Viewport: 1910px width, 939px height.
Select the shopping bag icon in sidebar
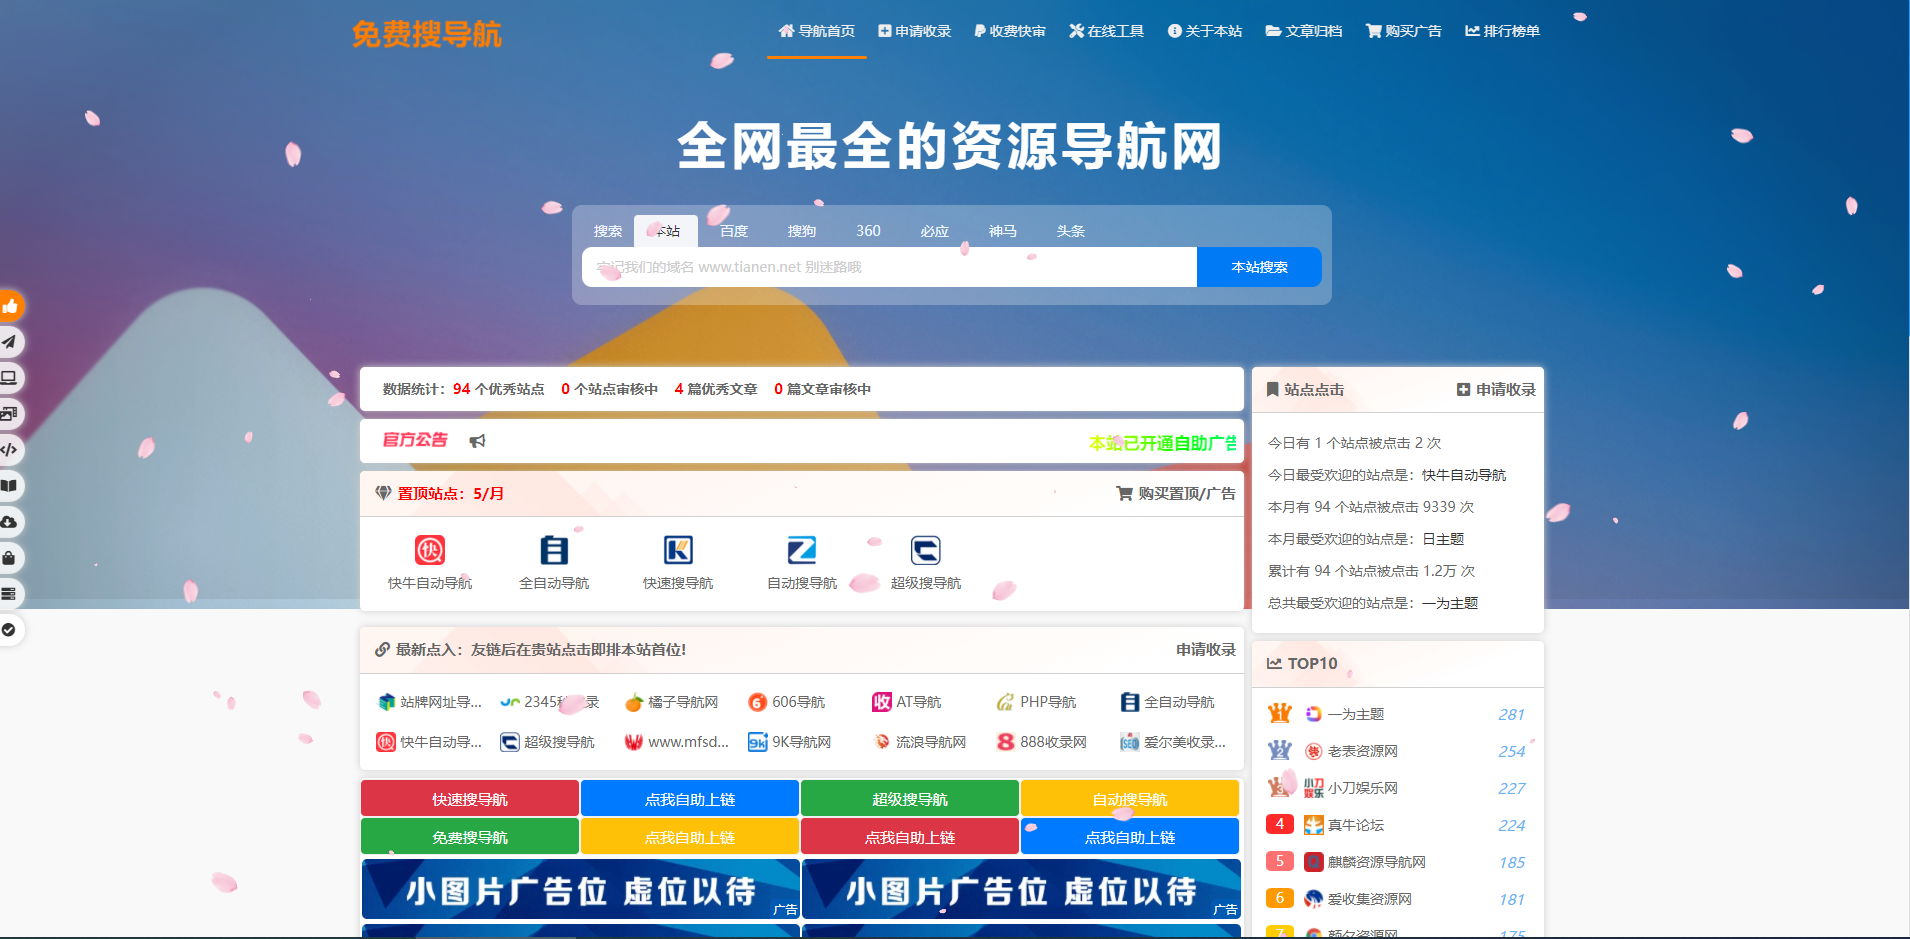12,558
